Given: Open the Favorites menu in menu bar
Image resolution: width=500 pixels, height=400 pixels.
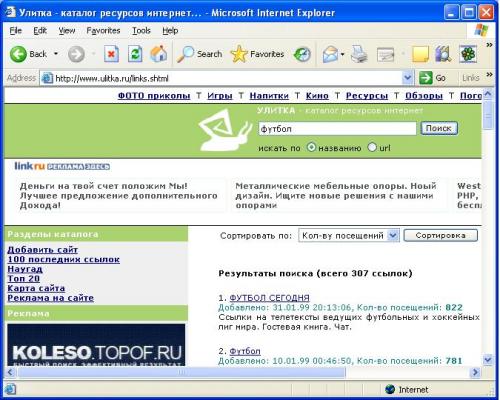Looking at the screenshot, I should 103,31.
